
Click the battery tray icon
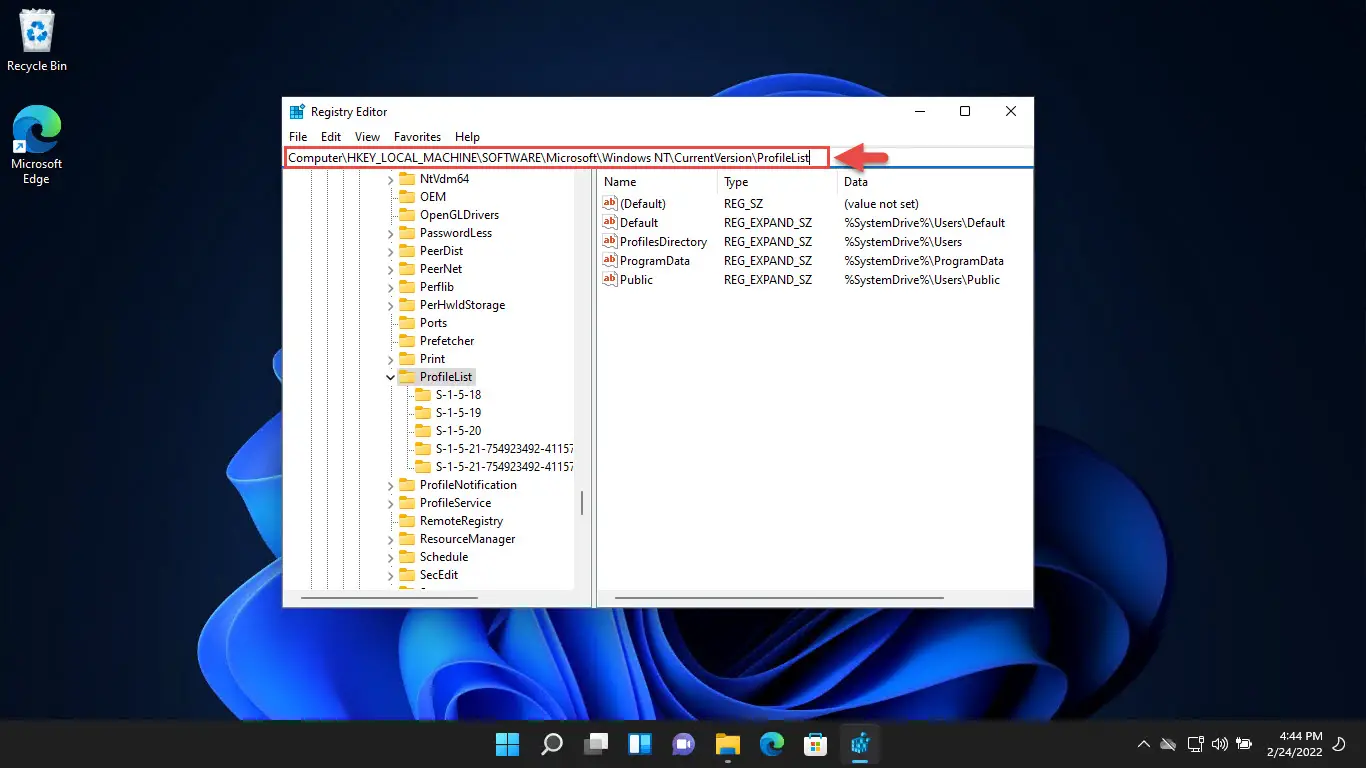1244,744
